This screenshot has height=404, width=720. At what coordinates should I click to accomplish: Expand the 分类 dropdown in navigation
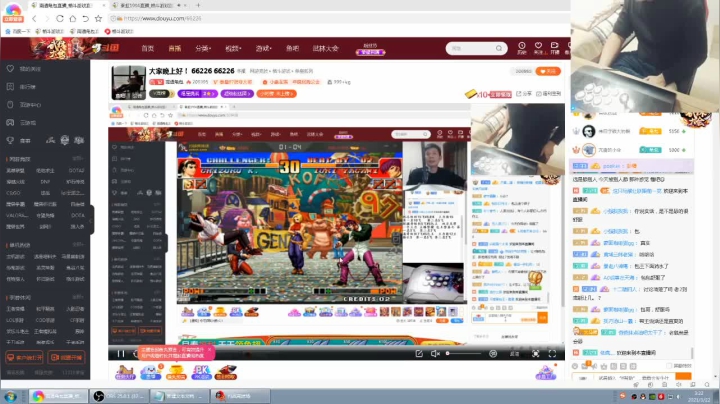pyautogui.click(x=202, y=48)
